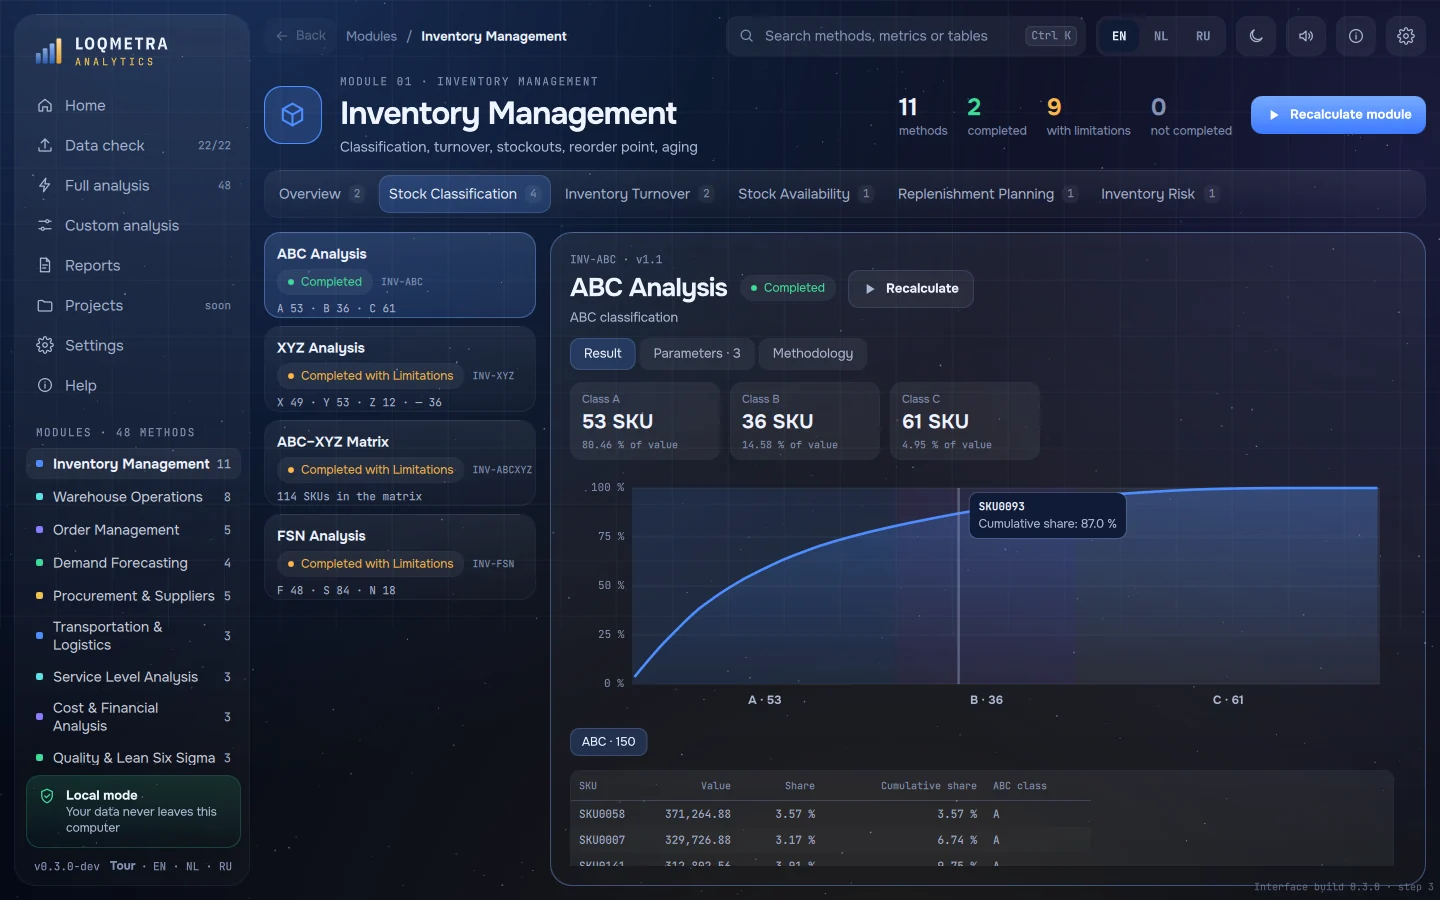This screenshot has height=900, width=1440.
Task: Open Custom analysis in the sidebar
Action: click(133, 225)
